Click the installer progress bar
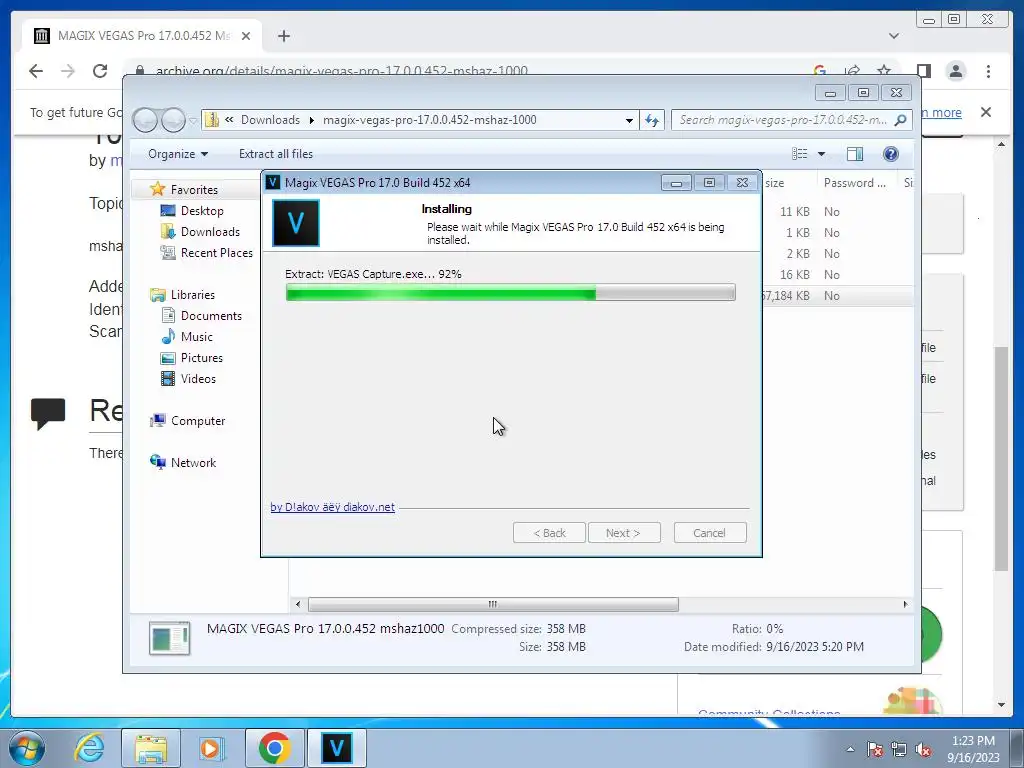Viewport: 1024px width, 768px height. (x=511, y=293)
